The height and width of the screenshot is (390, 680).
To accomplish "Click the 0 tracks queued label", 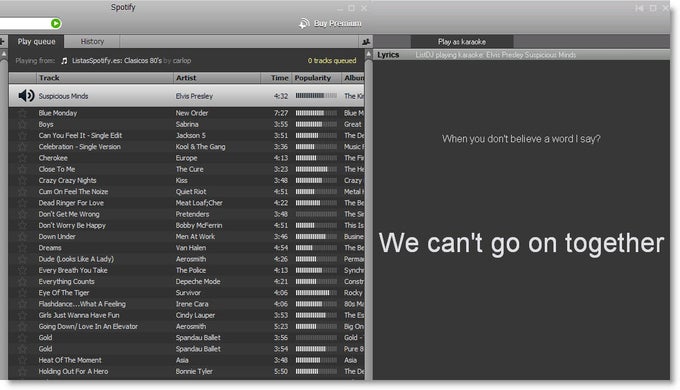I will (x=332, y=61).
